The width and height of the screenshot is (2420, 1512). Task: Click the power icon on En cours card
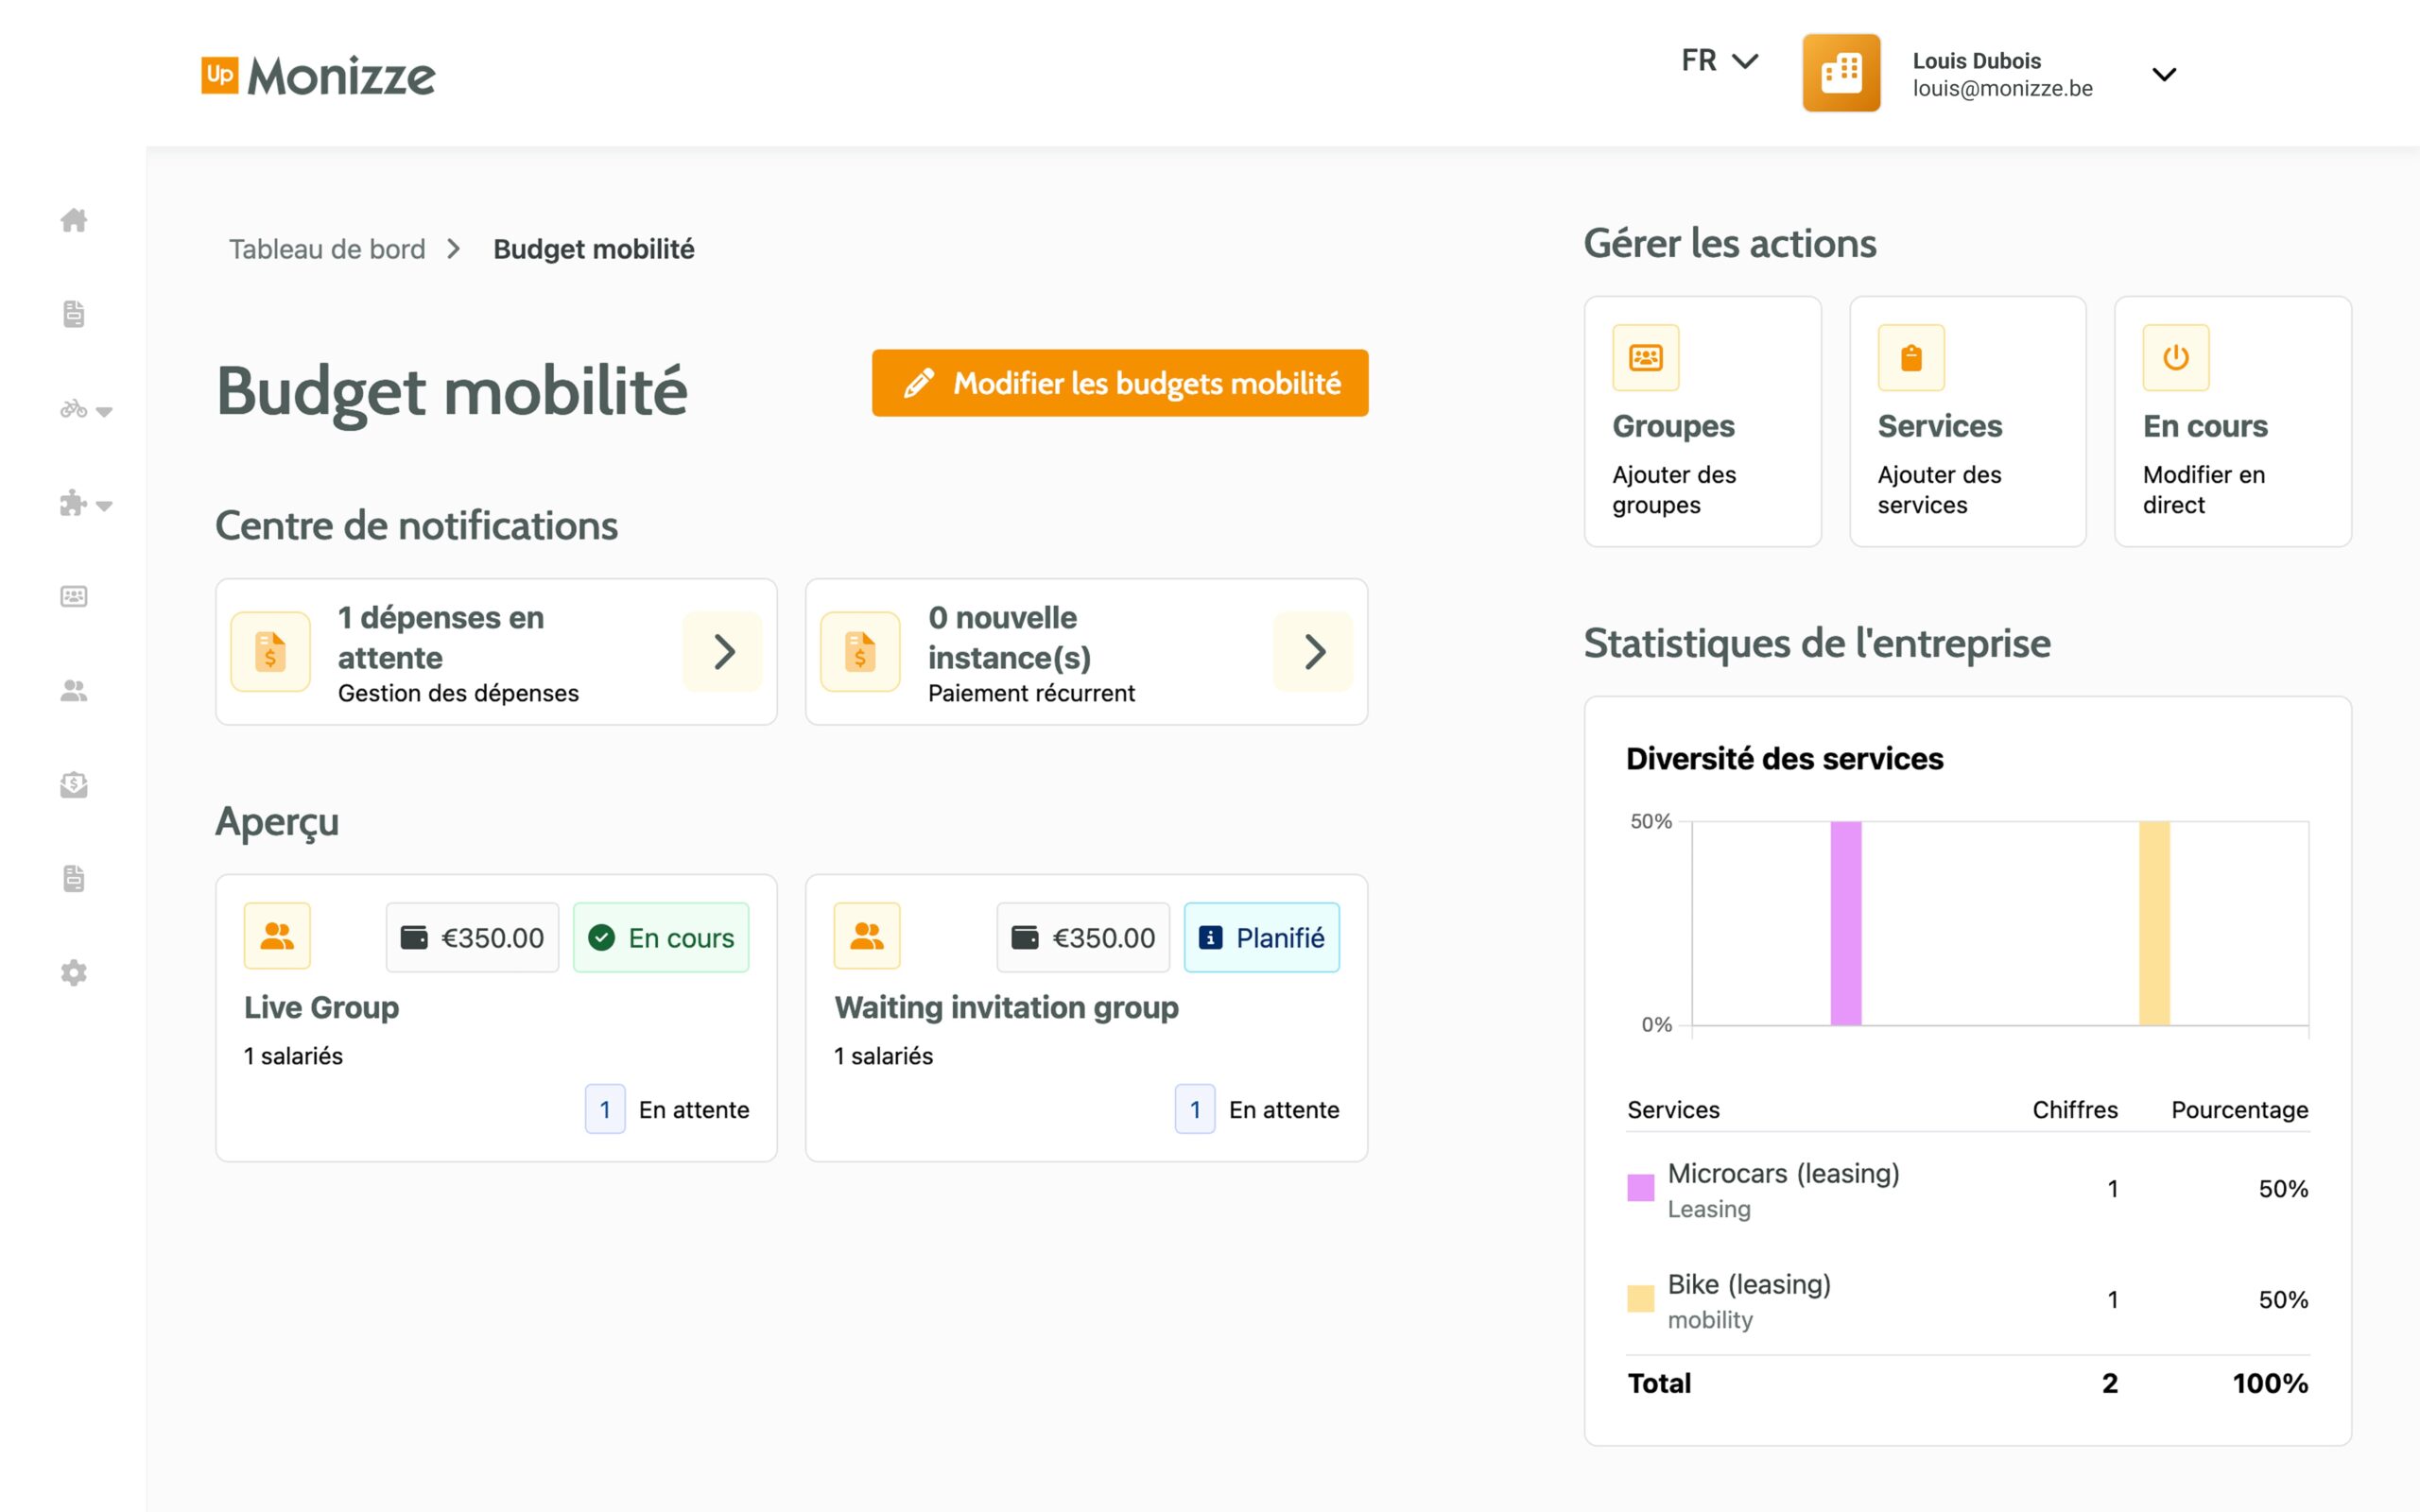click(2175, 357)
